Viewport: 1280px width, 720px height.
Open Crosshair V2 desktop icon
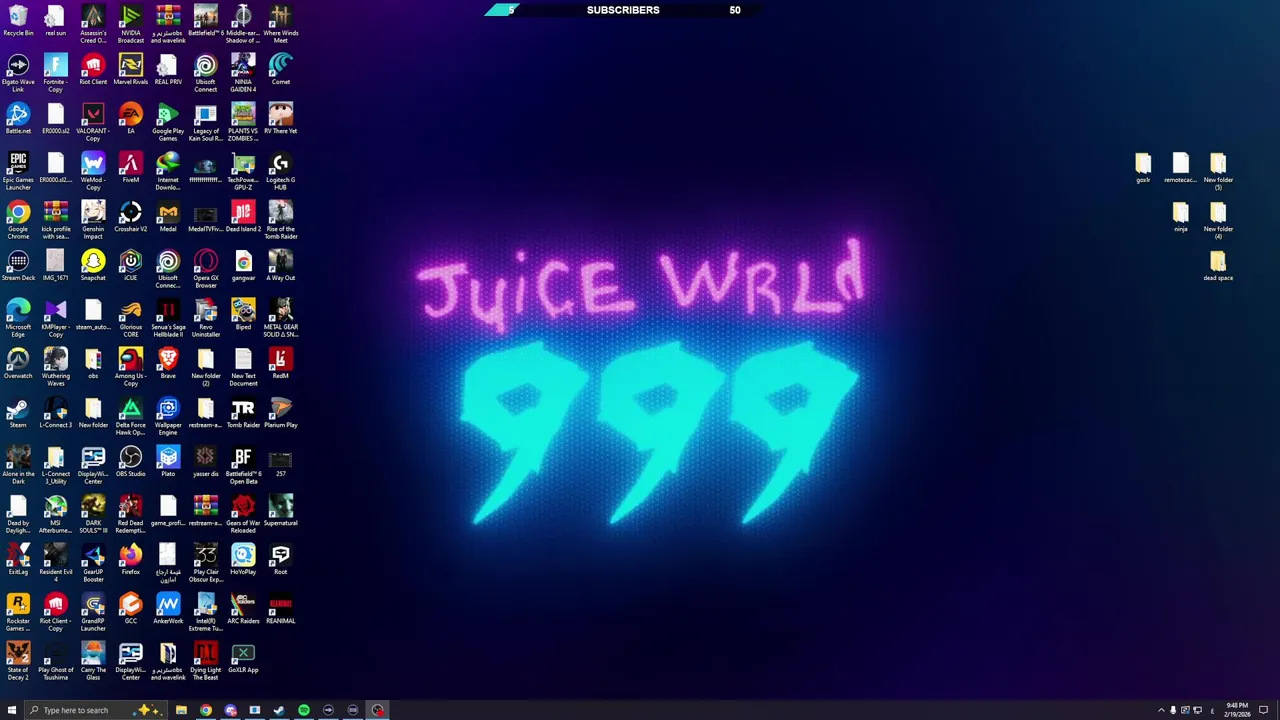click(x=131, y=217)
